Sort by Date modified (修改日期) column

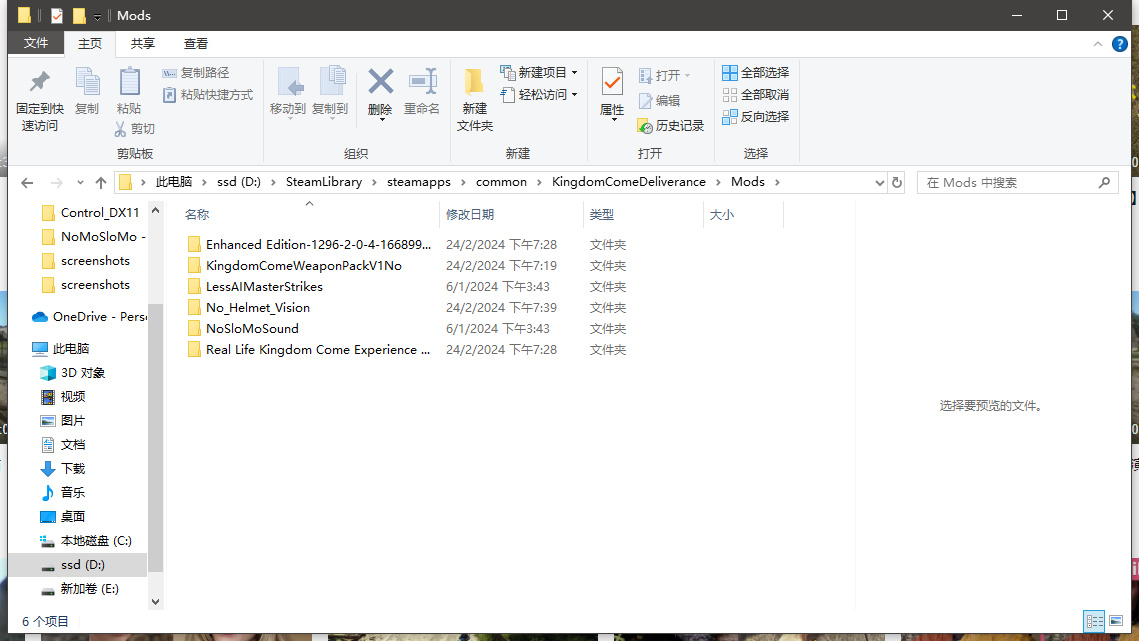[x=511, y=214]
